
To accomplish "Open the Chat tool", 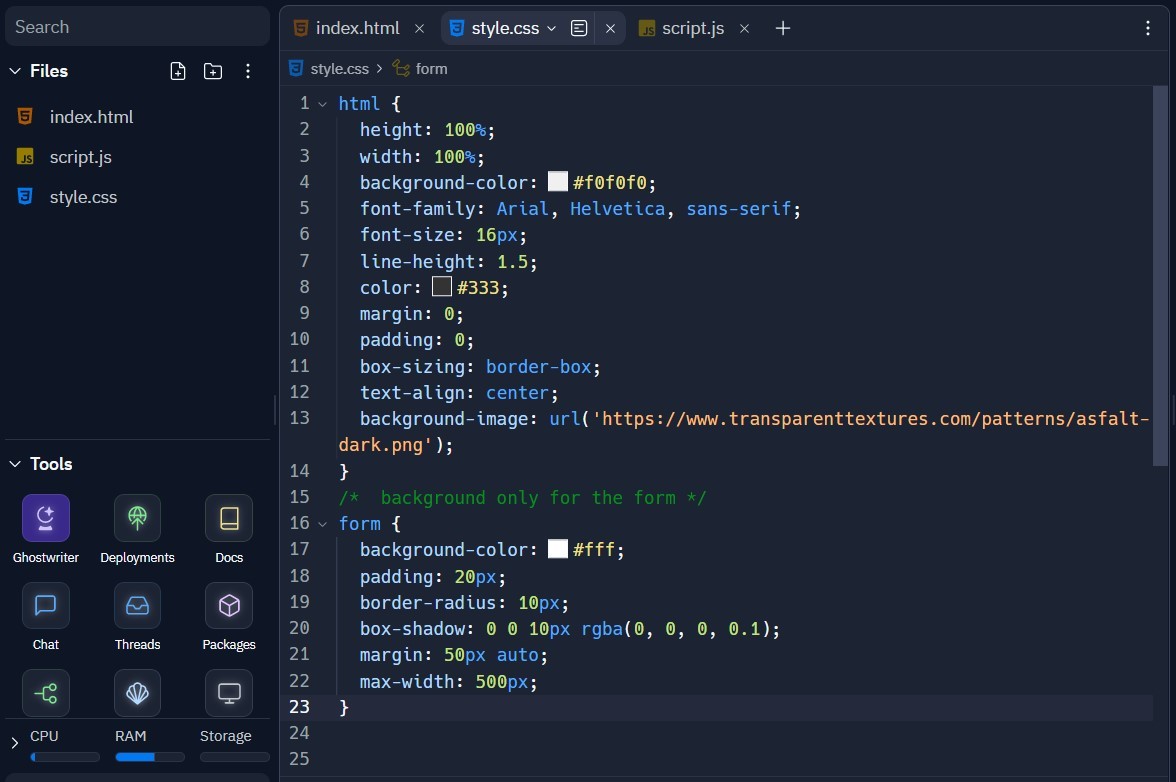I will point(46,605).
